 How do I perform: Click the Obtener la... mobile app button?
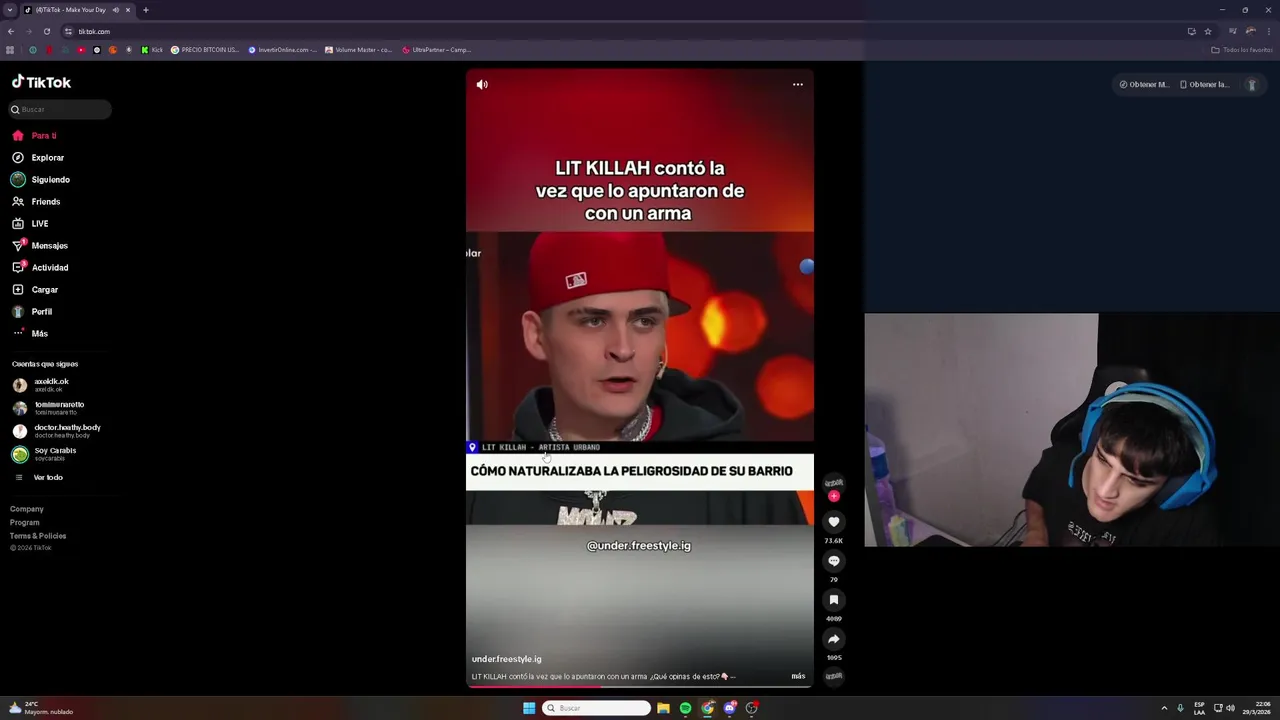pos(1204,84)
